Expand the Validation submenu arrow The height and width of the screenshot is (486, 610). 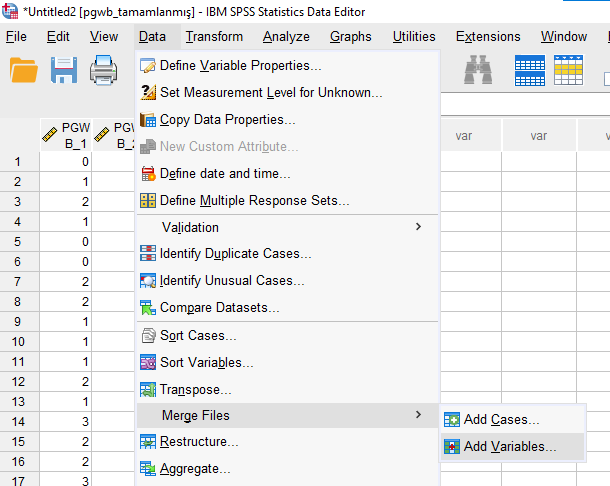click(x=418, y=226)
